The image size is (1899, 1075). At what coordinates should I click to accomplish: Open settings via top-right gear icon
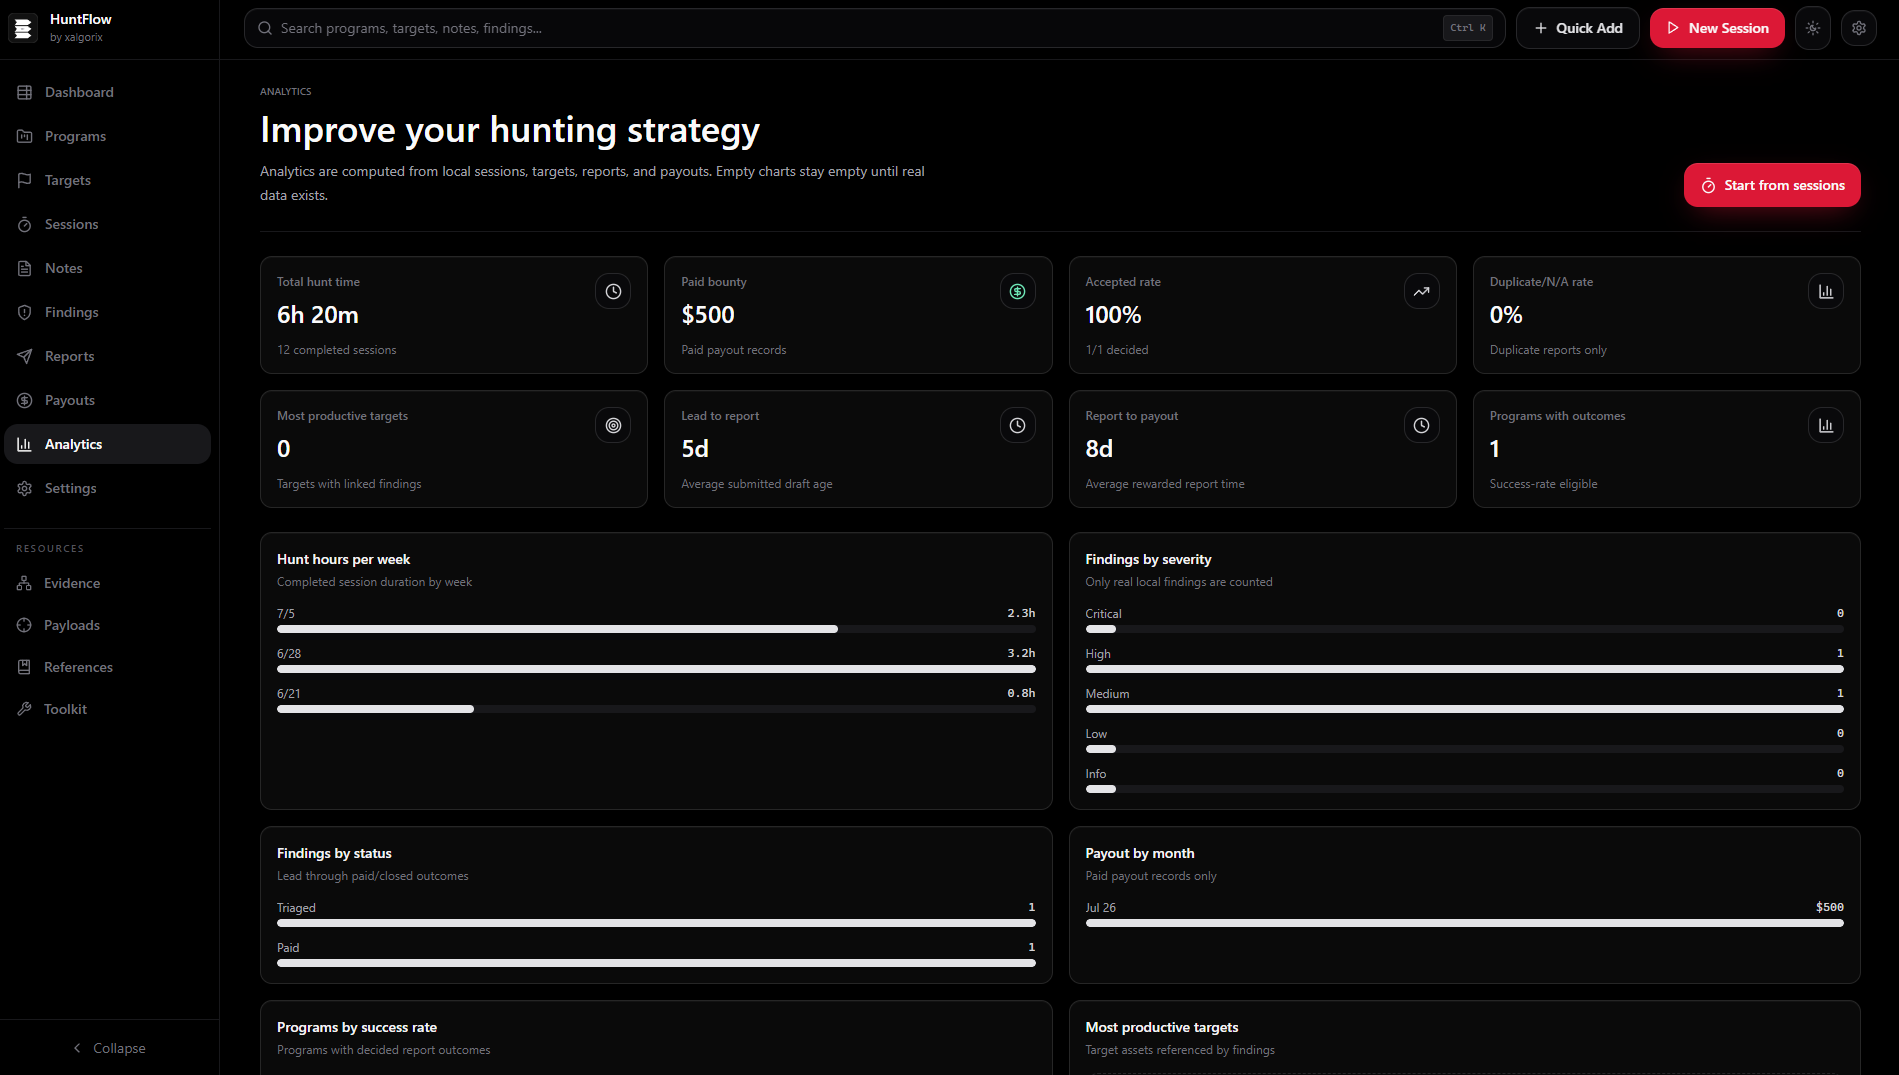point(1859,28)
